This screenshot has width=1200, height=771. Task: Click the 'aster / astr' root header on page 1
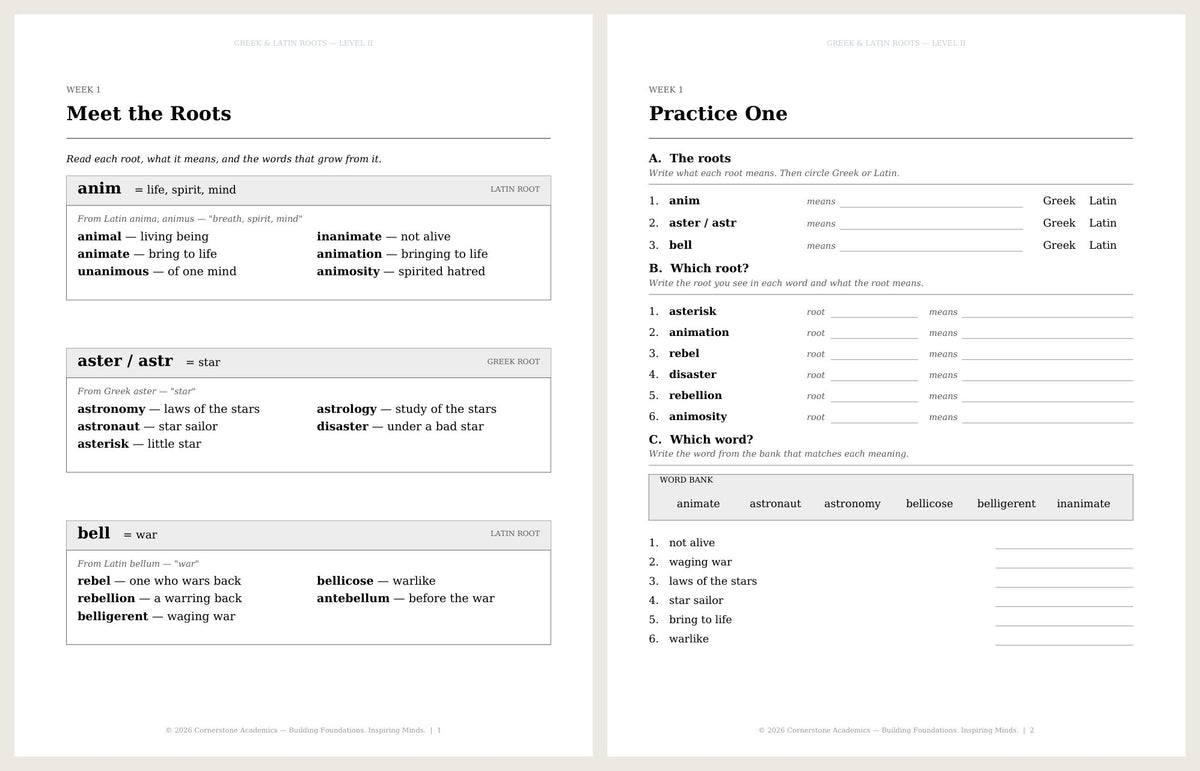308,362
